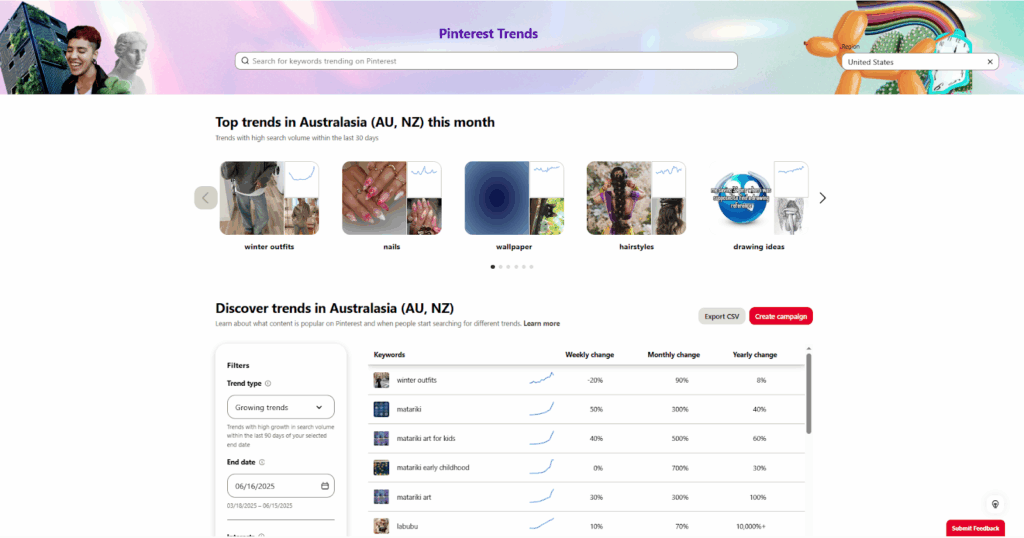The height and width of the screenshot is (538, 1024).
Task: Click the Pinterest Trends title
Action: coord(488,33)
